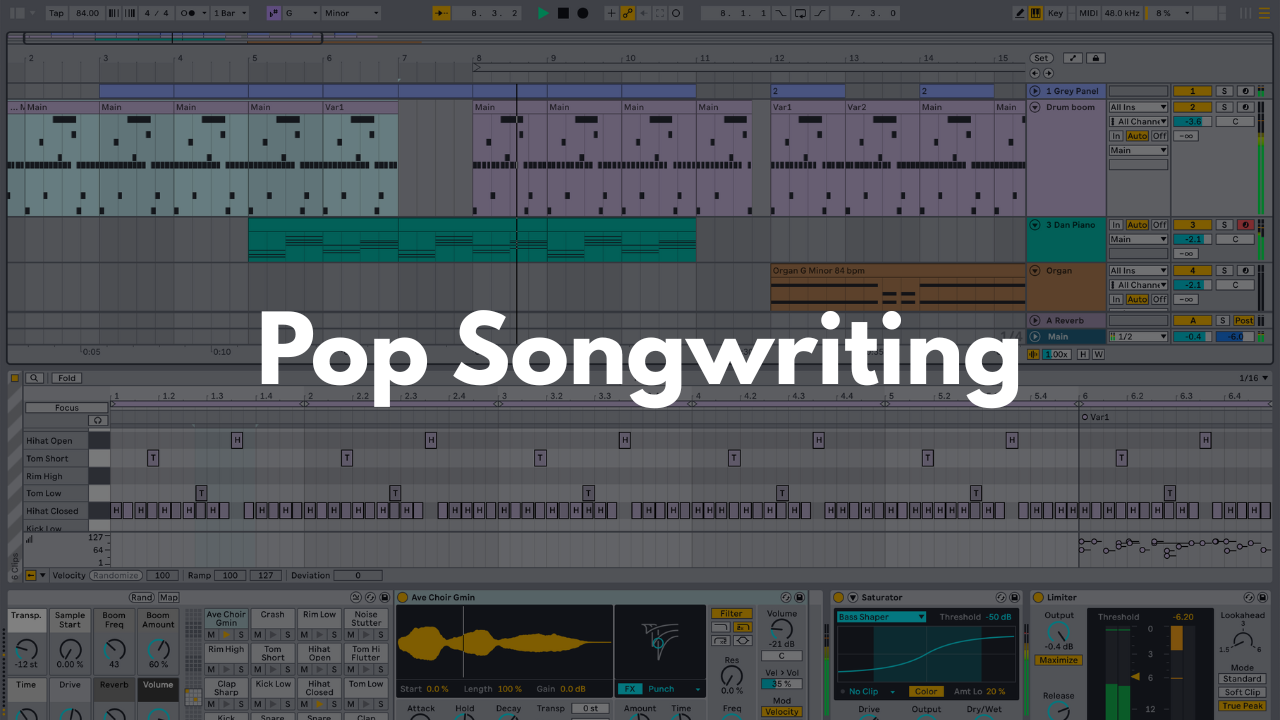Click the Maximize button in Saturator

click(1058, 660)
